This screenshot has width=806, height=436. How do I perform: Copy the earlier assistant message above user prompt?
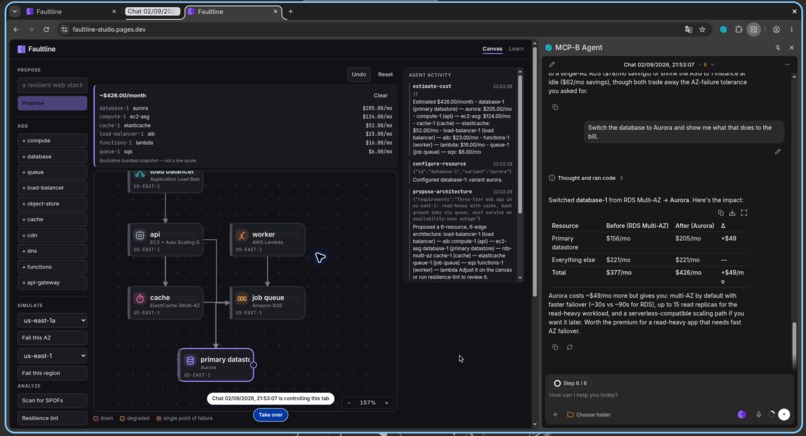click(555, 107)
